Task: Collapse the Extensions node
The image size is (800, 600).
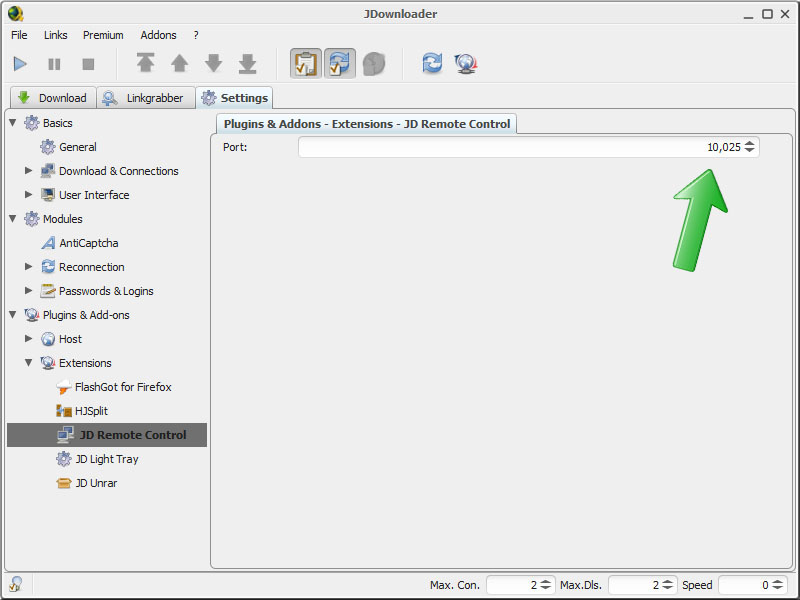Action: [29, 363]
